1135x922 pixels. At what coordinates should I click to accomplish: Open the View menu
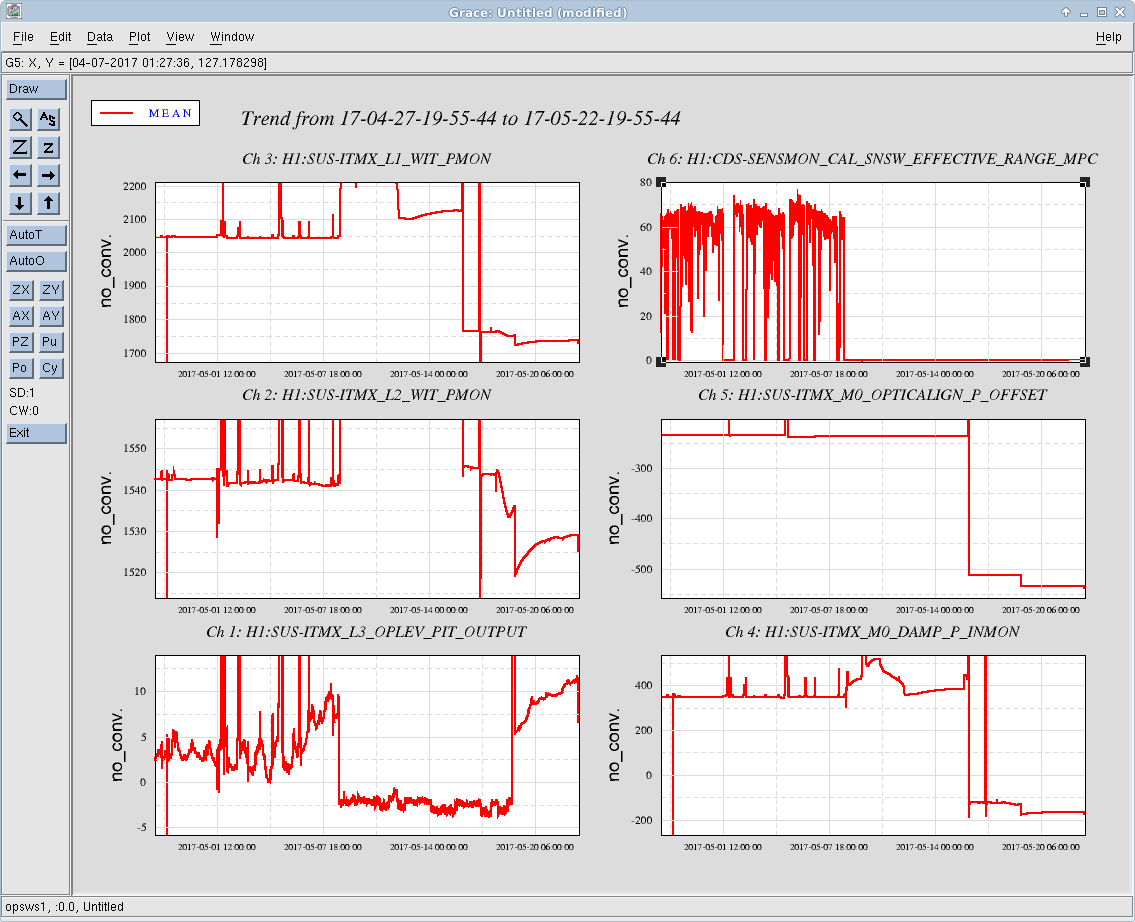(180, 37)
